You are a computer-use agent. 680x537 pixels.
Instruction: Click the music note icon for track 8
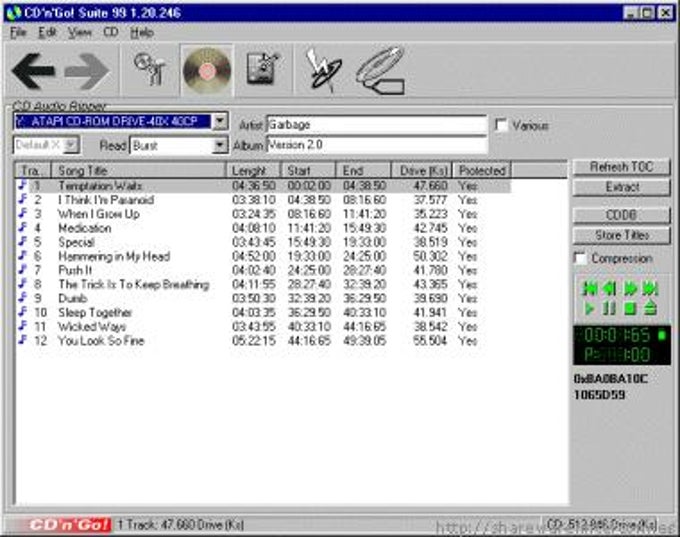click(23, 284)
